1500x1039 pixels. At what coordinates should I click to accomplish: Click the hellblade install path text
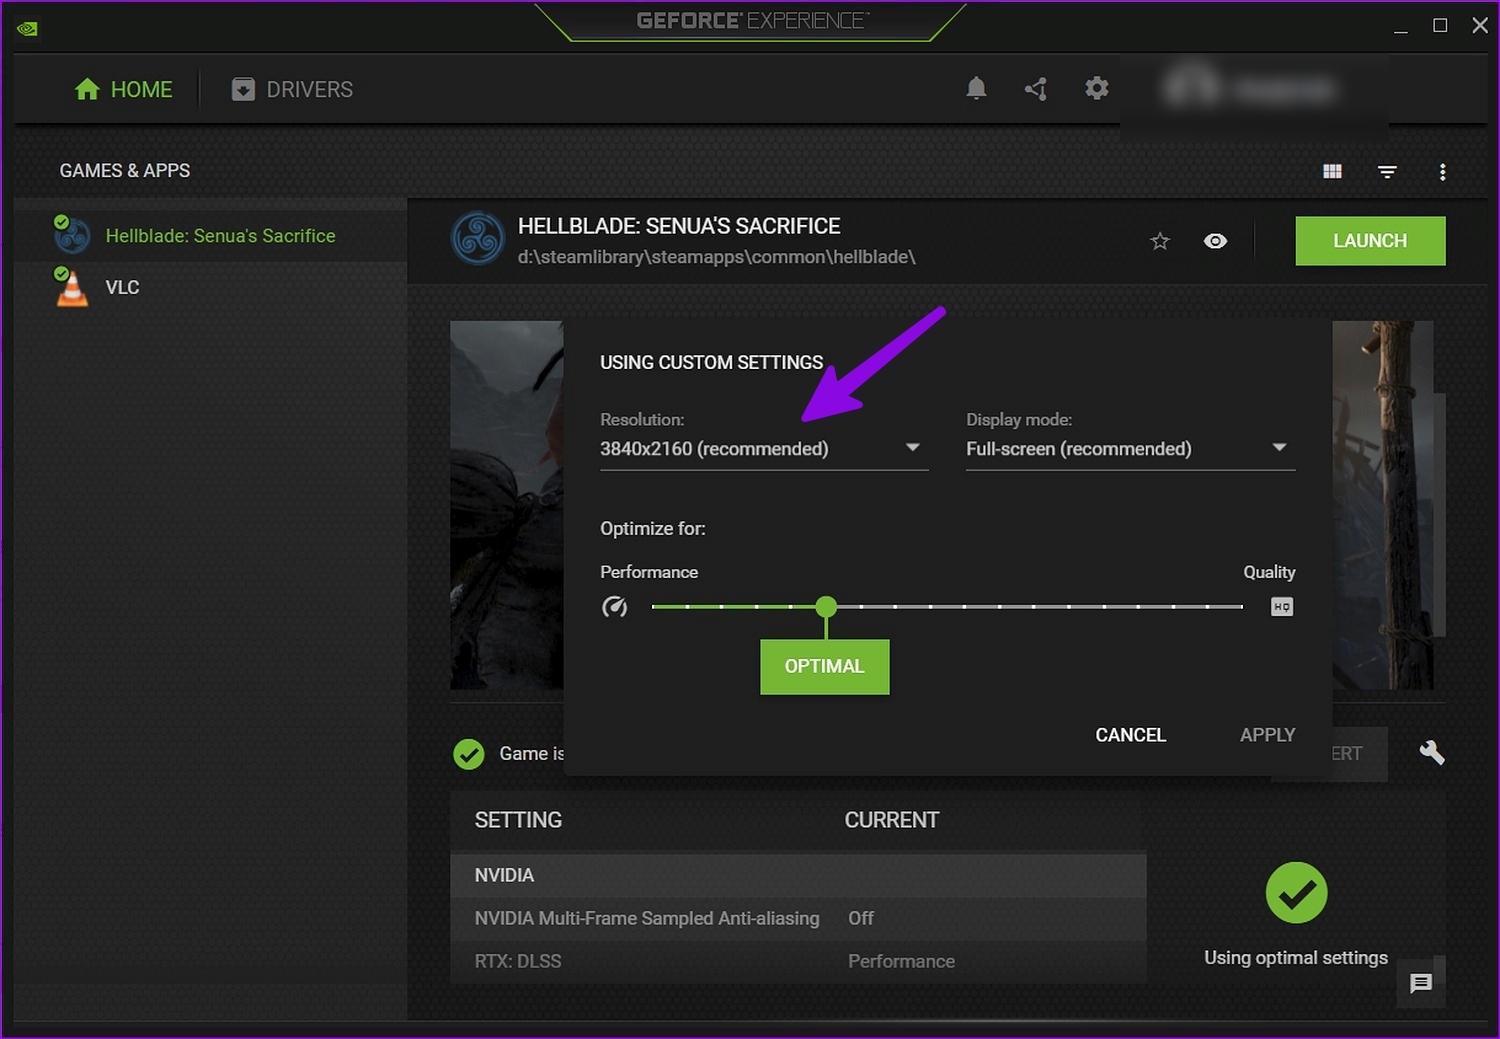pos(717,257)
